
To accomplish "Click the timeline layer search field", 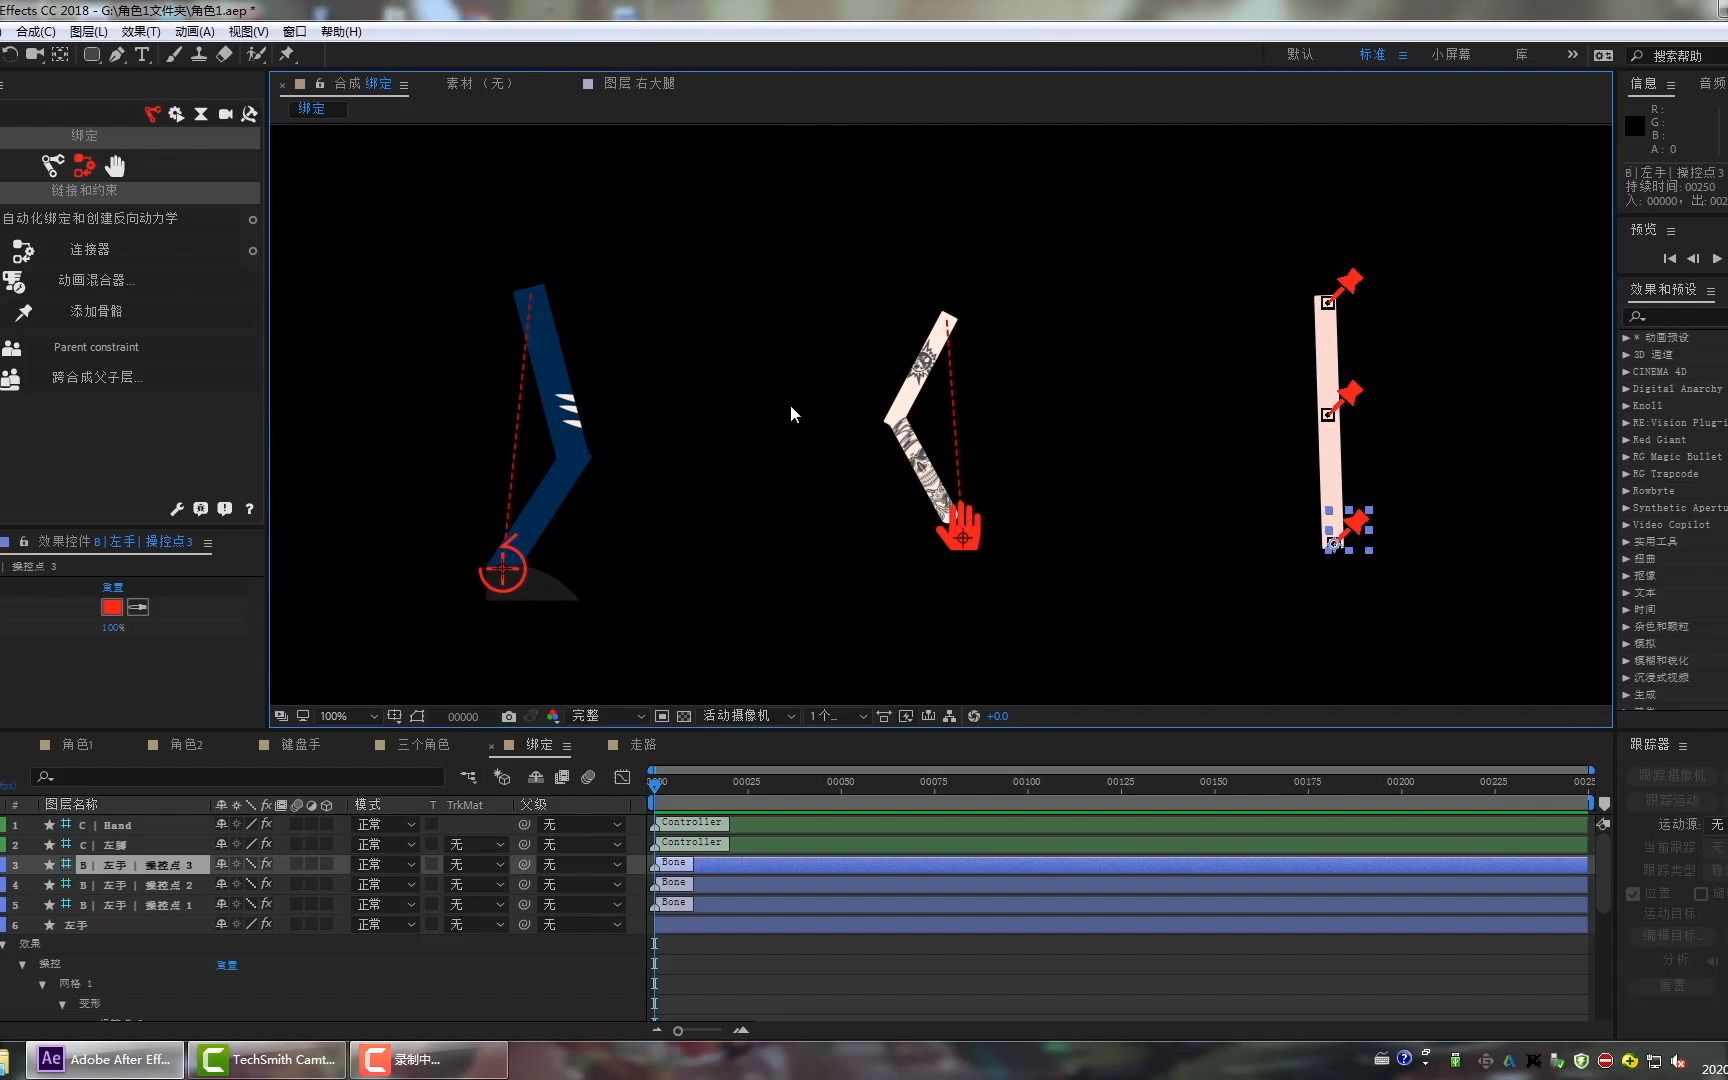I will click(x=240, y=777).
